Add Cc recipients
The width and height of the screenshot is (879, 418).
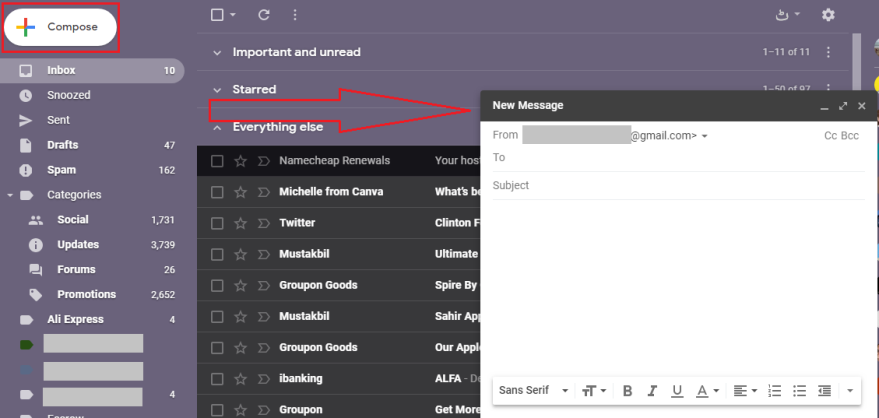coord(830,136)
